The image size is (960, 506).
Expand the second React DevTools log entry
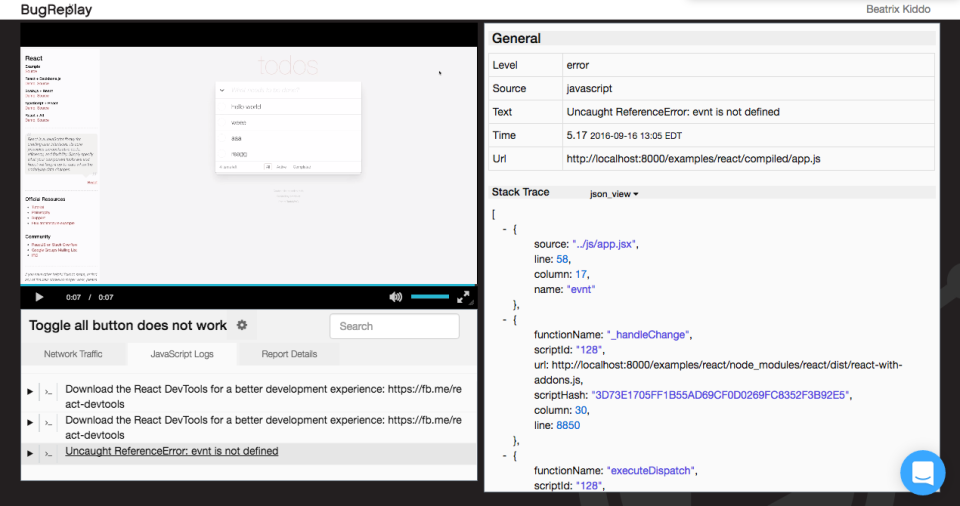pyautogui.click(x=29, y=423)
